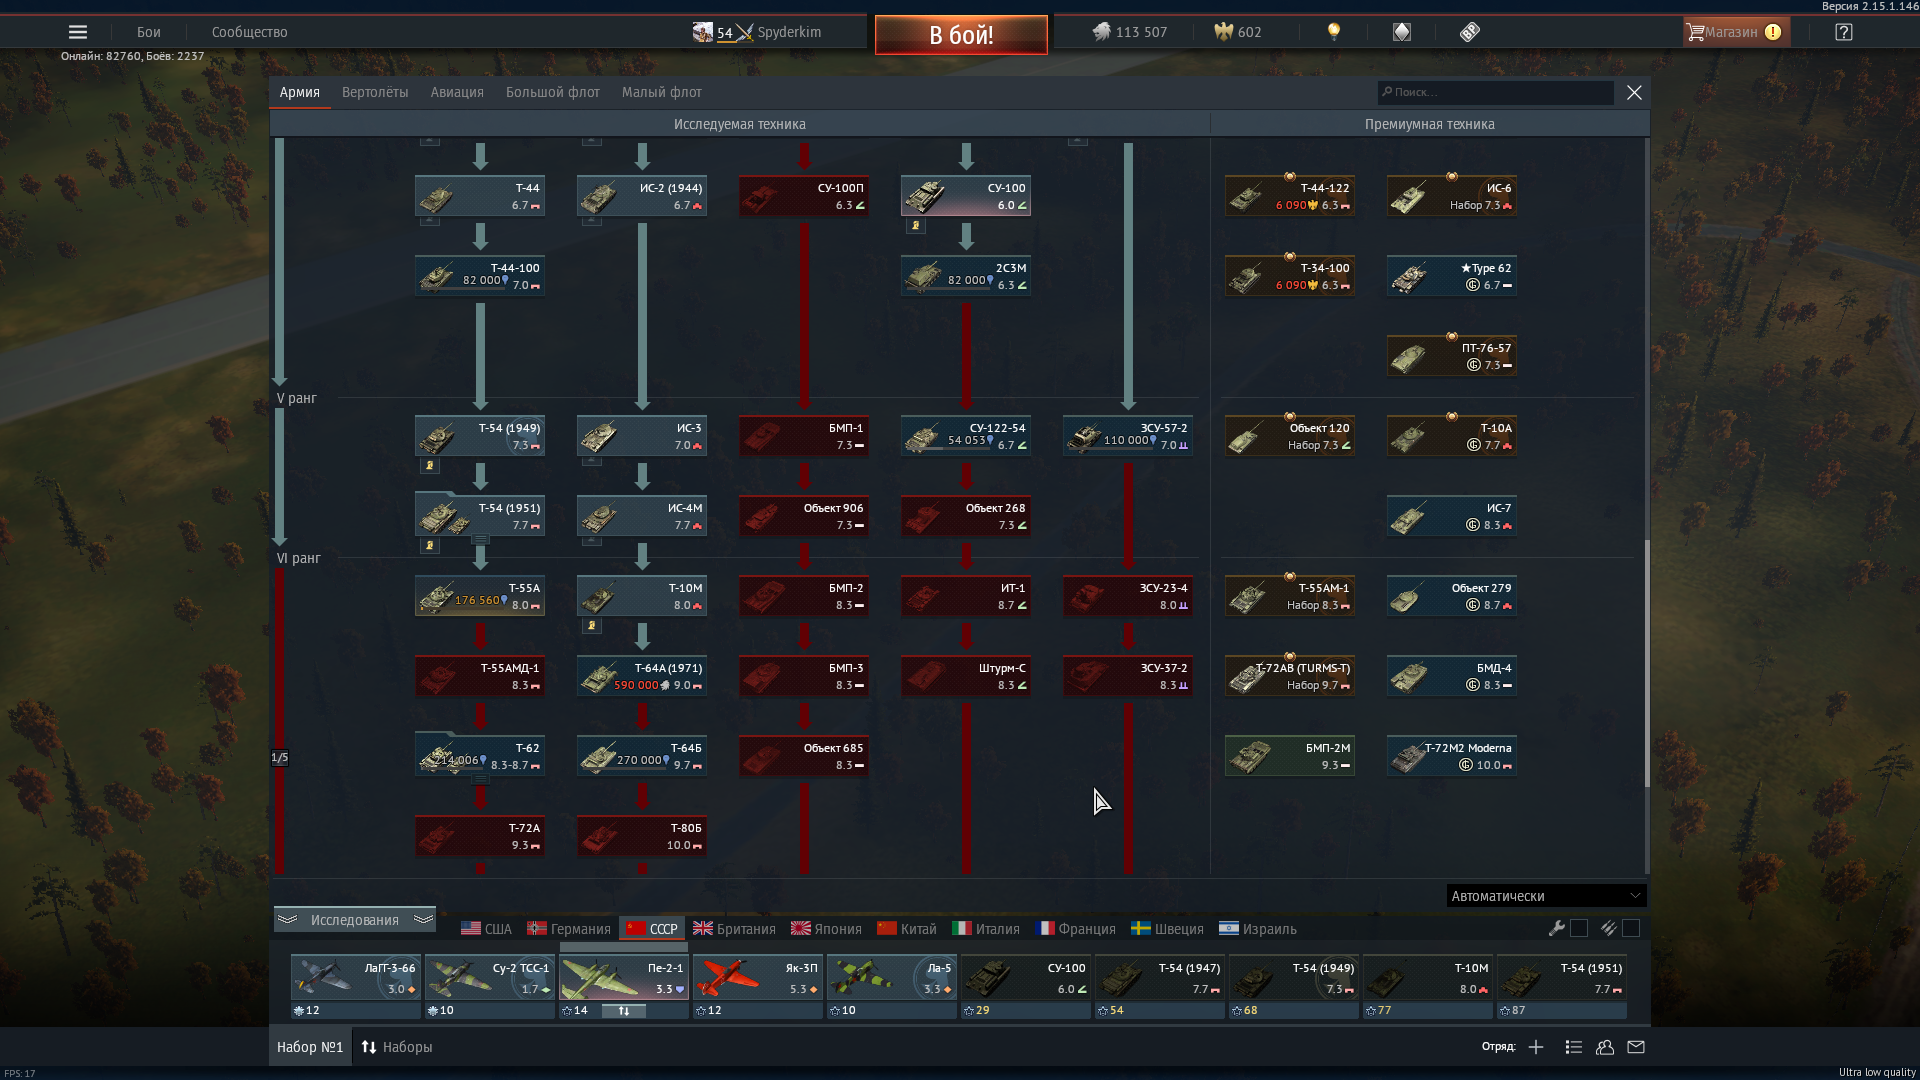
Task: Expand the Исследования panel header
Action: click(354, 920)
